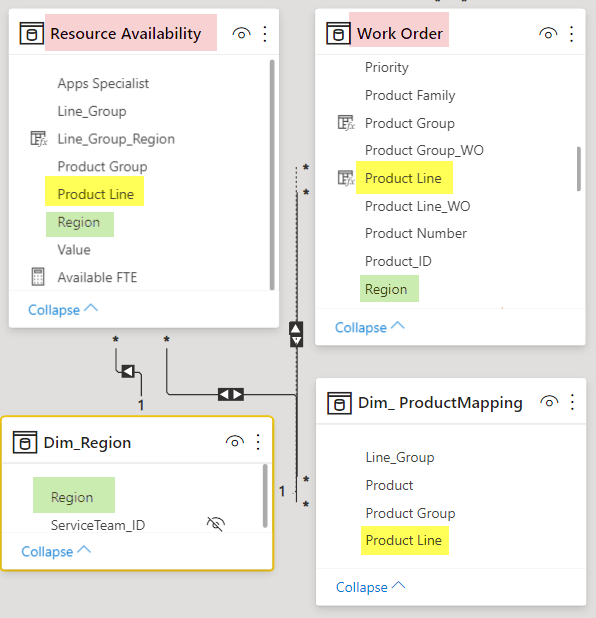Select Line_Group_Region calculated column
Viewport: 596px width, 618px height.
116,139
